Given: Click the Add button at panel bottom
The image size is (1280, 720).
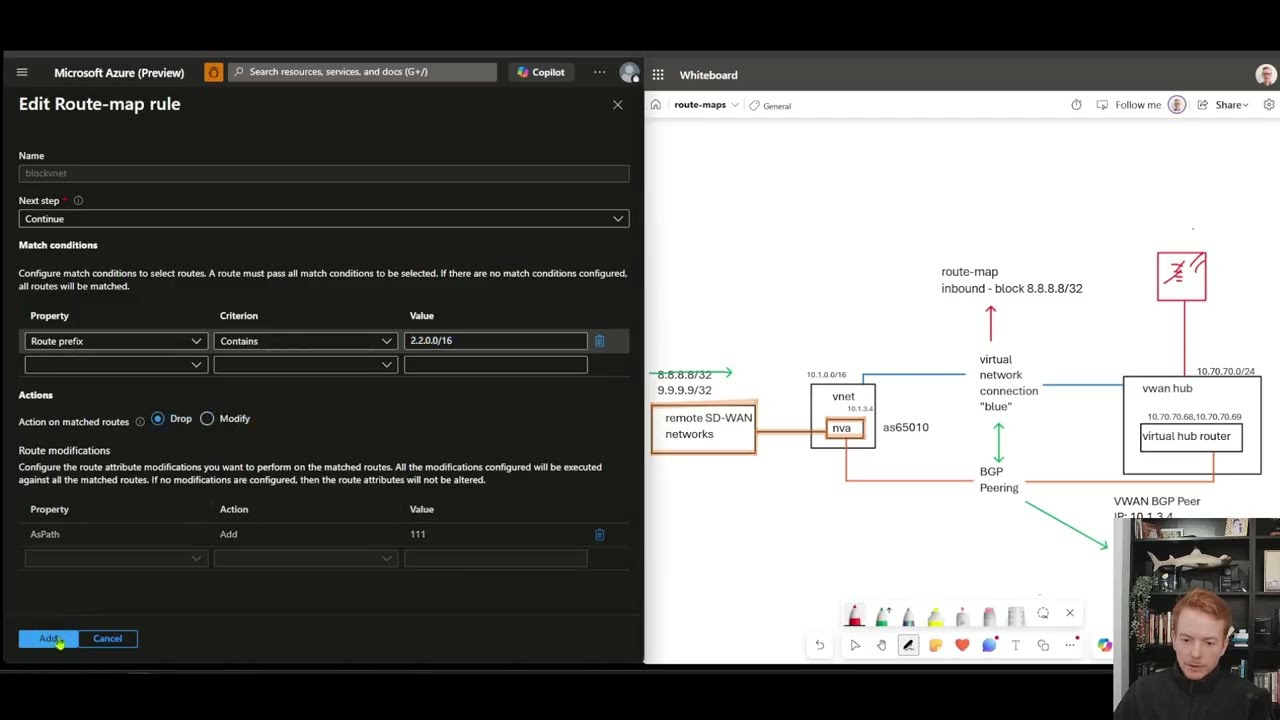Looking at the screenshot, I should click(x=48, y=638).
